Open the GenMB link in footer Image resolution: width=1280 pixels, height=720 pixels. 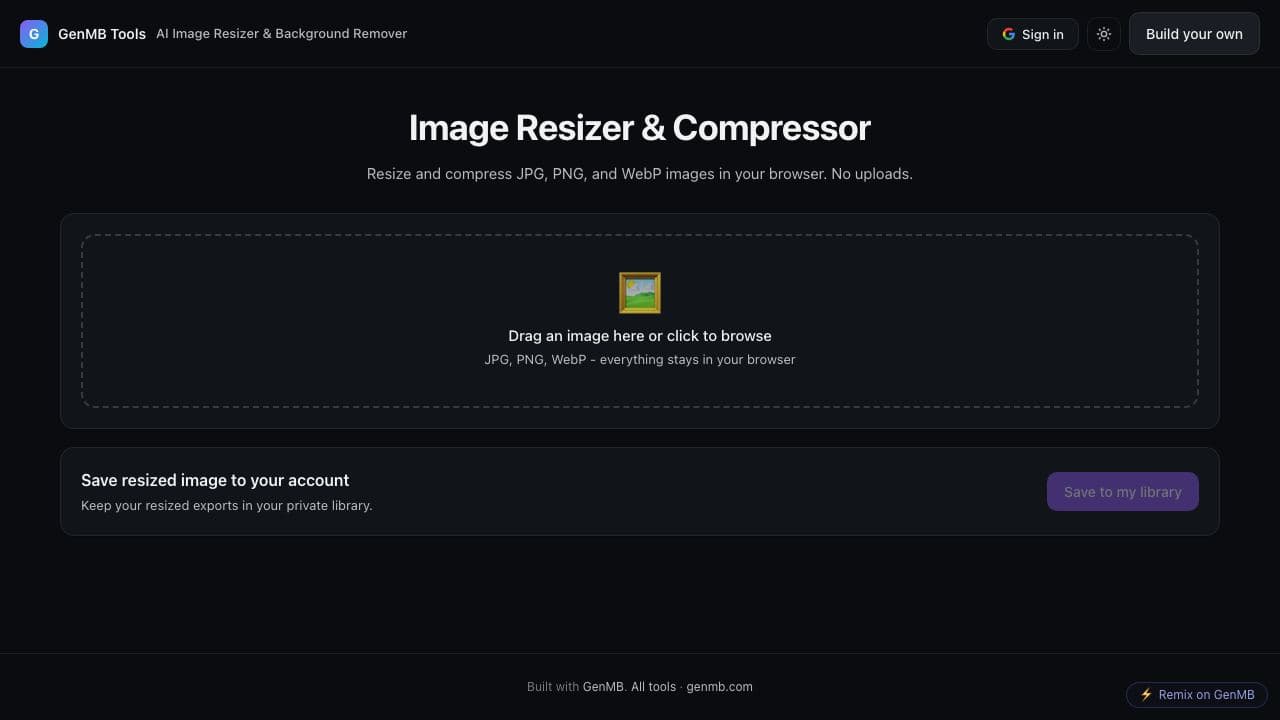tap(604, 687)
